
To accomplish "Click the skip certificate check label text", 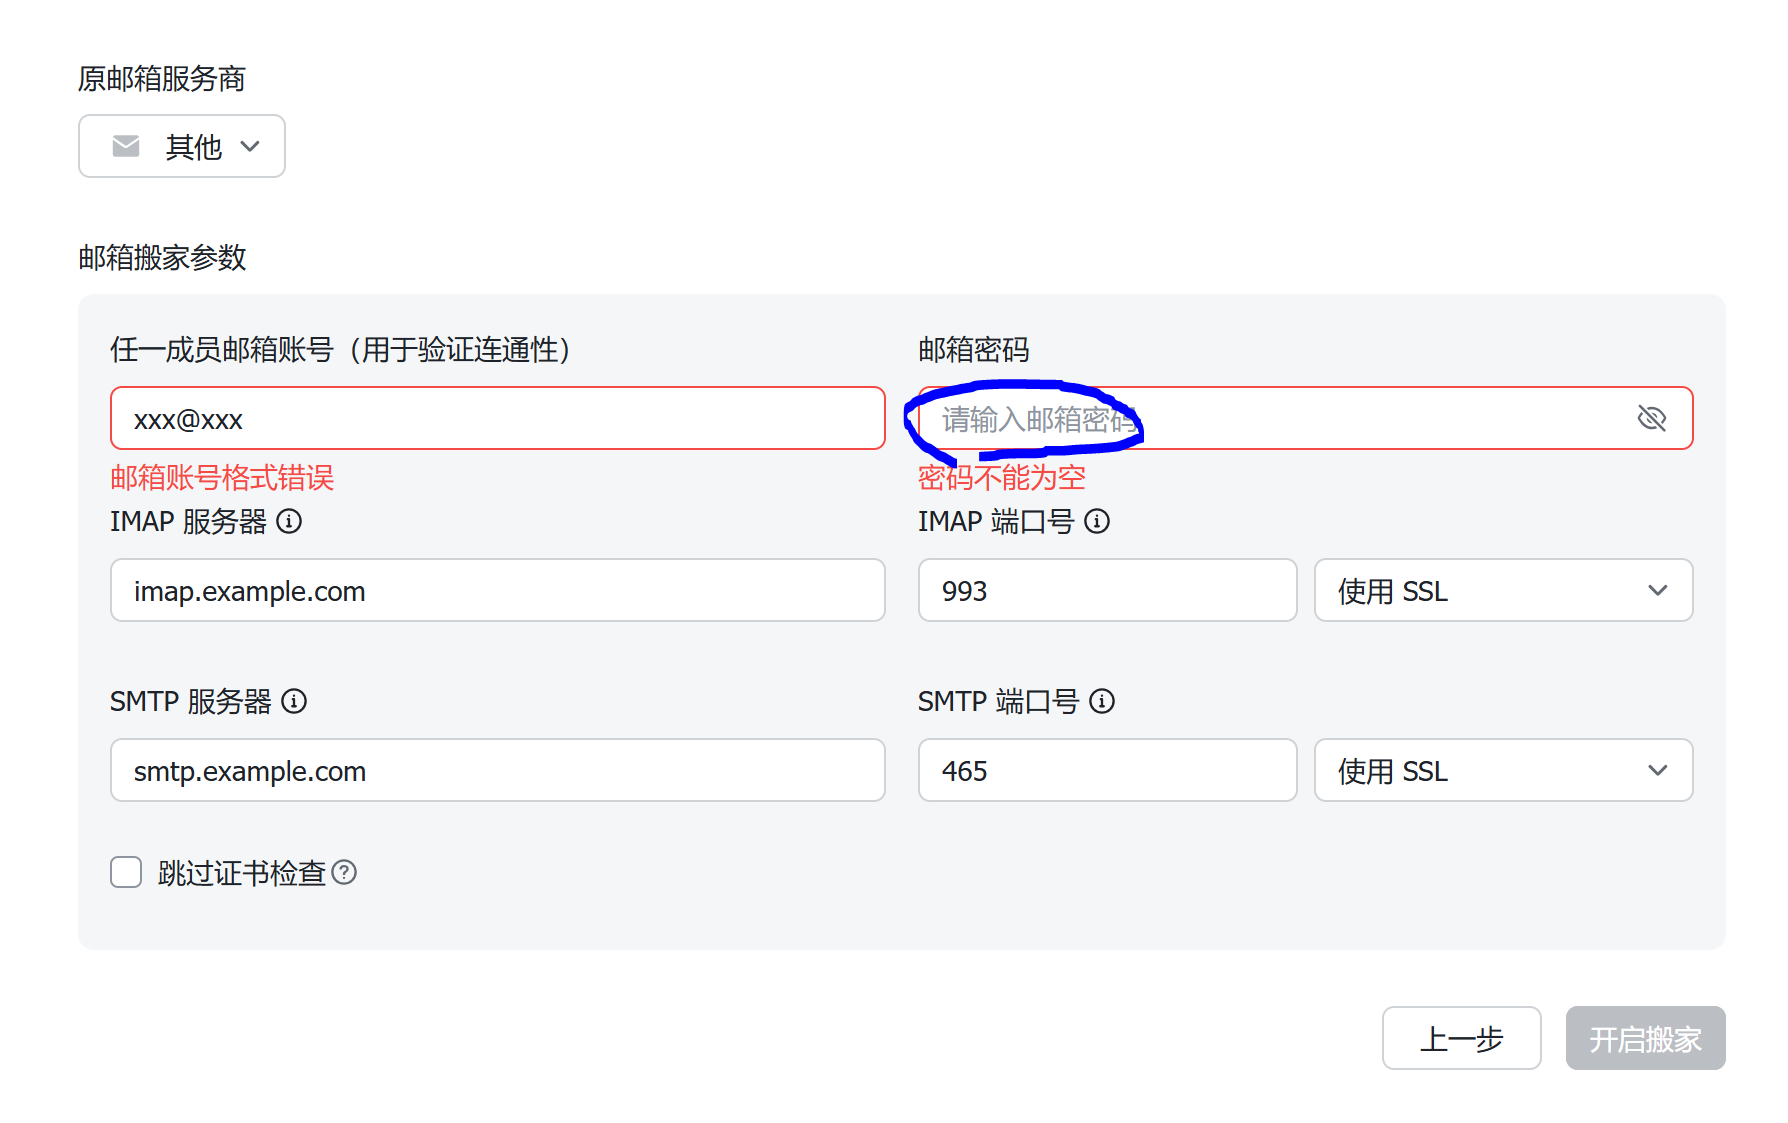I will pos(242,873).
